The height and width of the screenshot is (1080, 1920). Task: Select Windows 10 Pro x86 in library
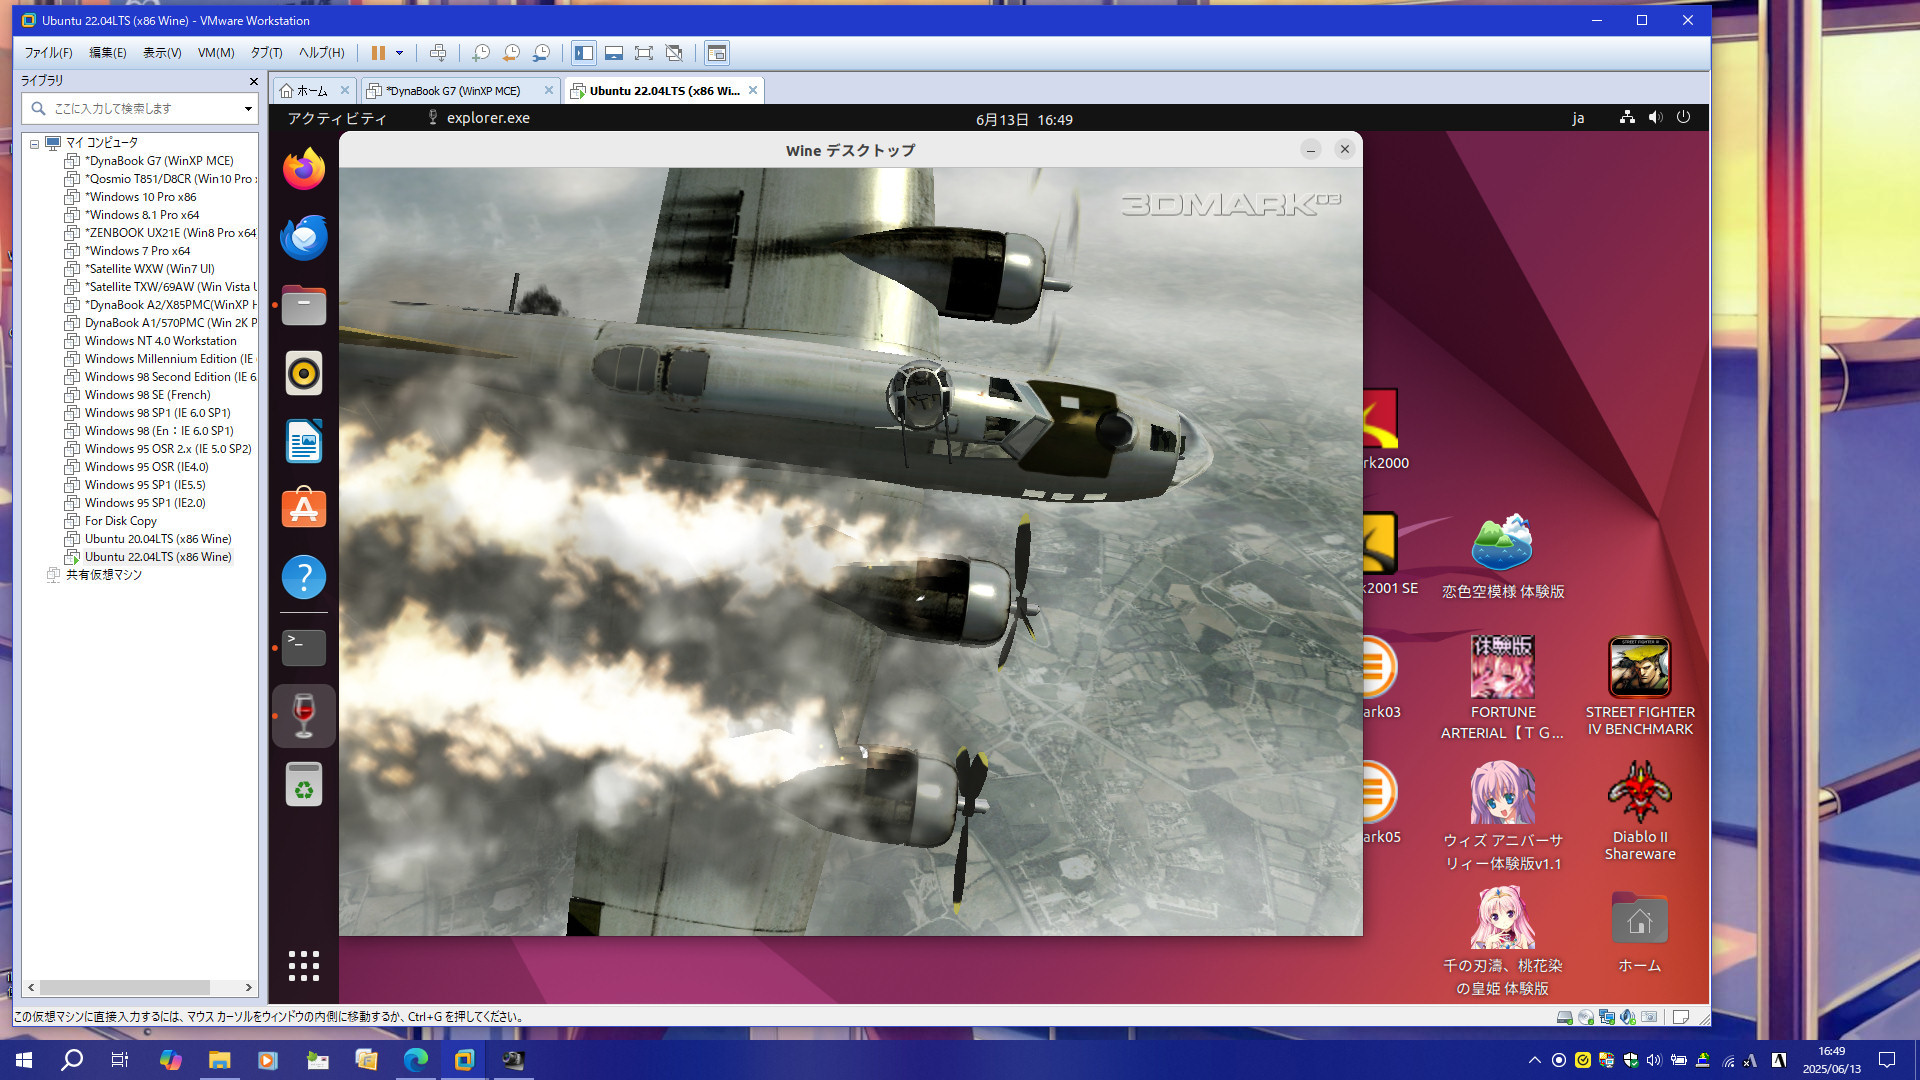click(140, 197)
